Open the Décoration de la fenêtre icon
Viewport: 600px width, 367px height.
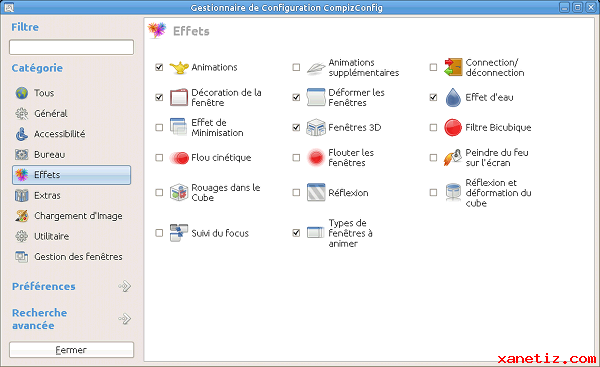179,97
